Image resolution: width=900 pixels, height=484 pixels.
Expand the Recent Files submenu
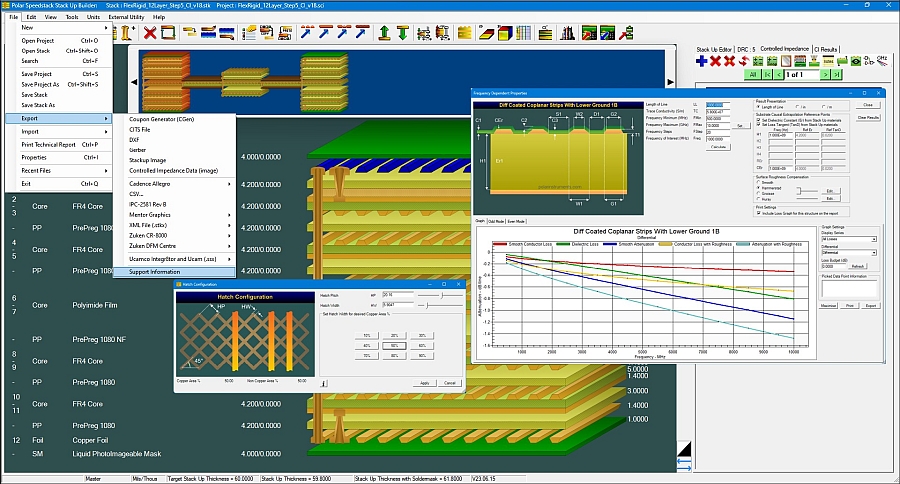tap(59, 171)
